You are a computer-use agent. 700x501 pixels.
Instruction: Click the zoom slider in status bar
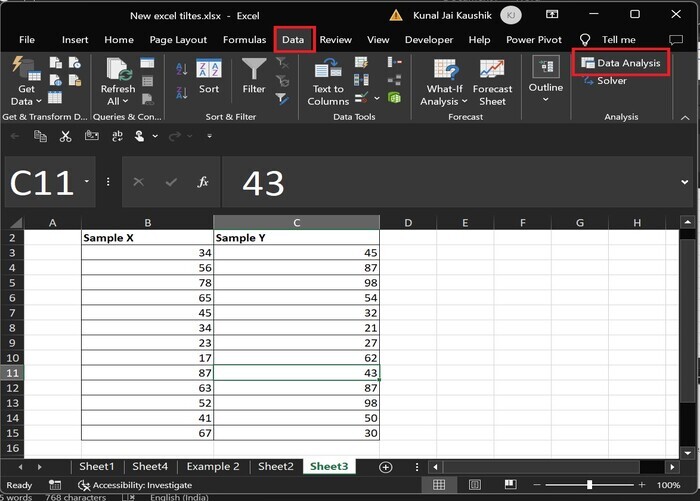[x=589, y=485]
